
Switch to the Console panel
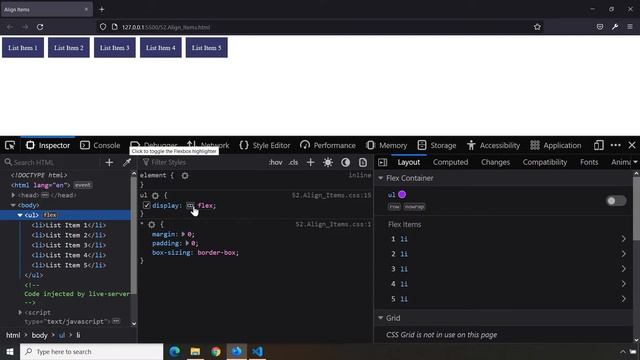coord(100,145)
